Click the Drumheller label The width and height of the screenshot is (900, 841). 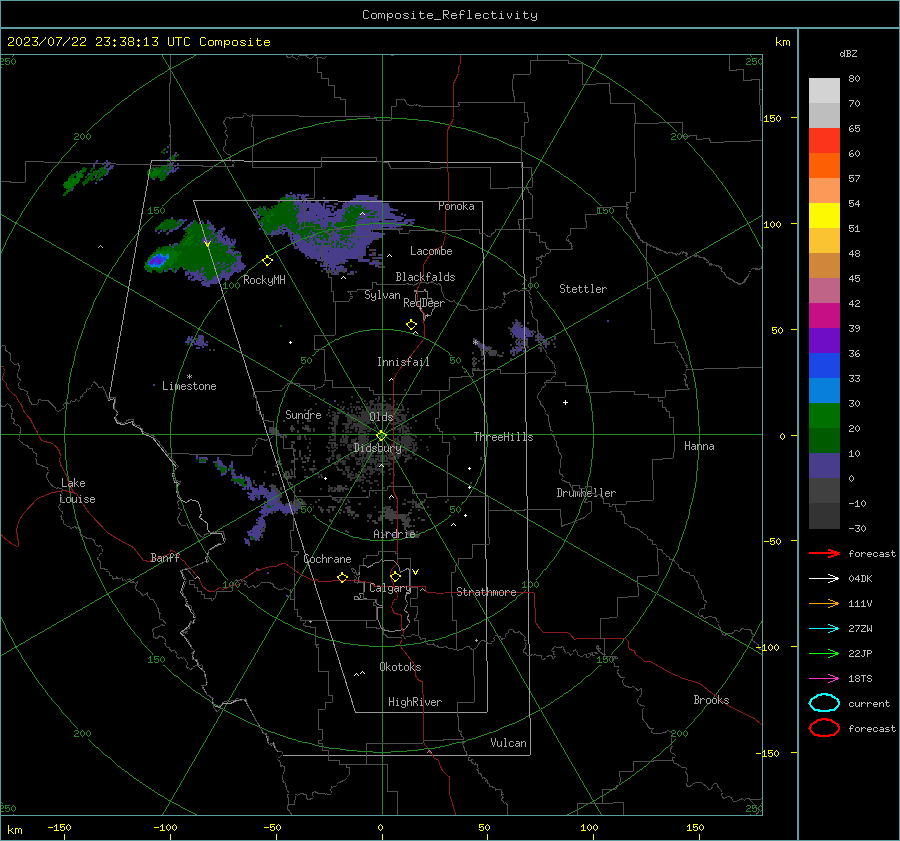tap(586, 493)
